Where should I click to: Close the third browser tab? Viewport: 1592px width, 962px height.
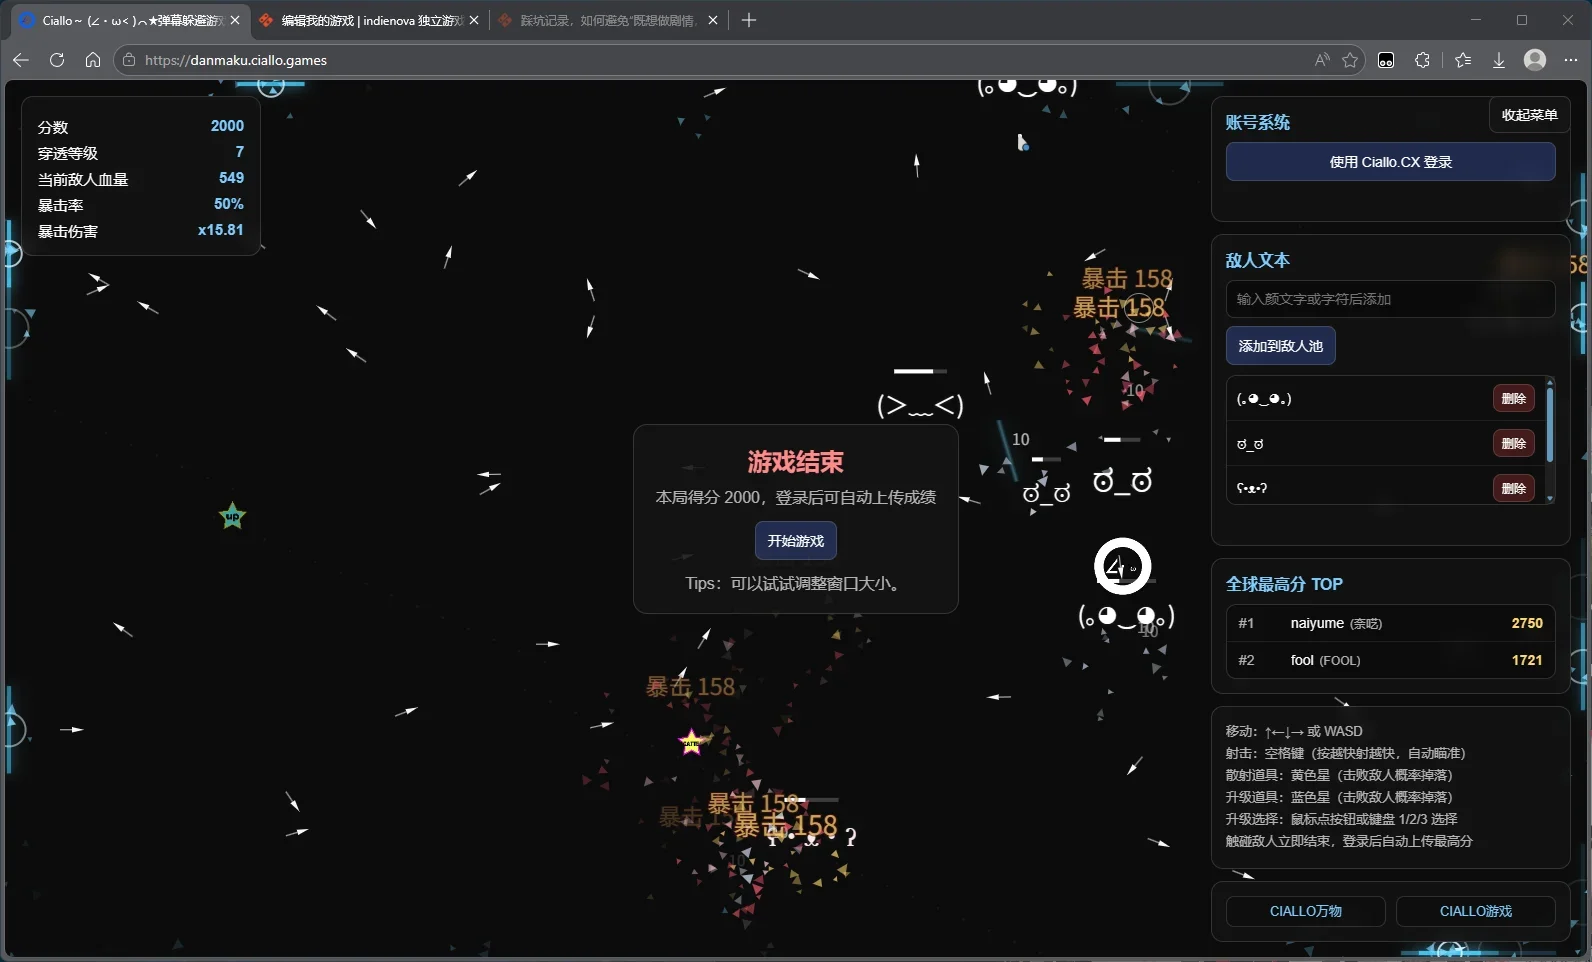(713, 20)
